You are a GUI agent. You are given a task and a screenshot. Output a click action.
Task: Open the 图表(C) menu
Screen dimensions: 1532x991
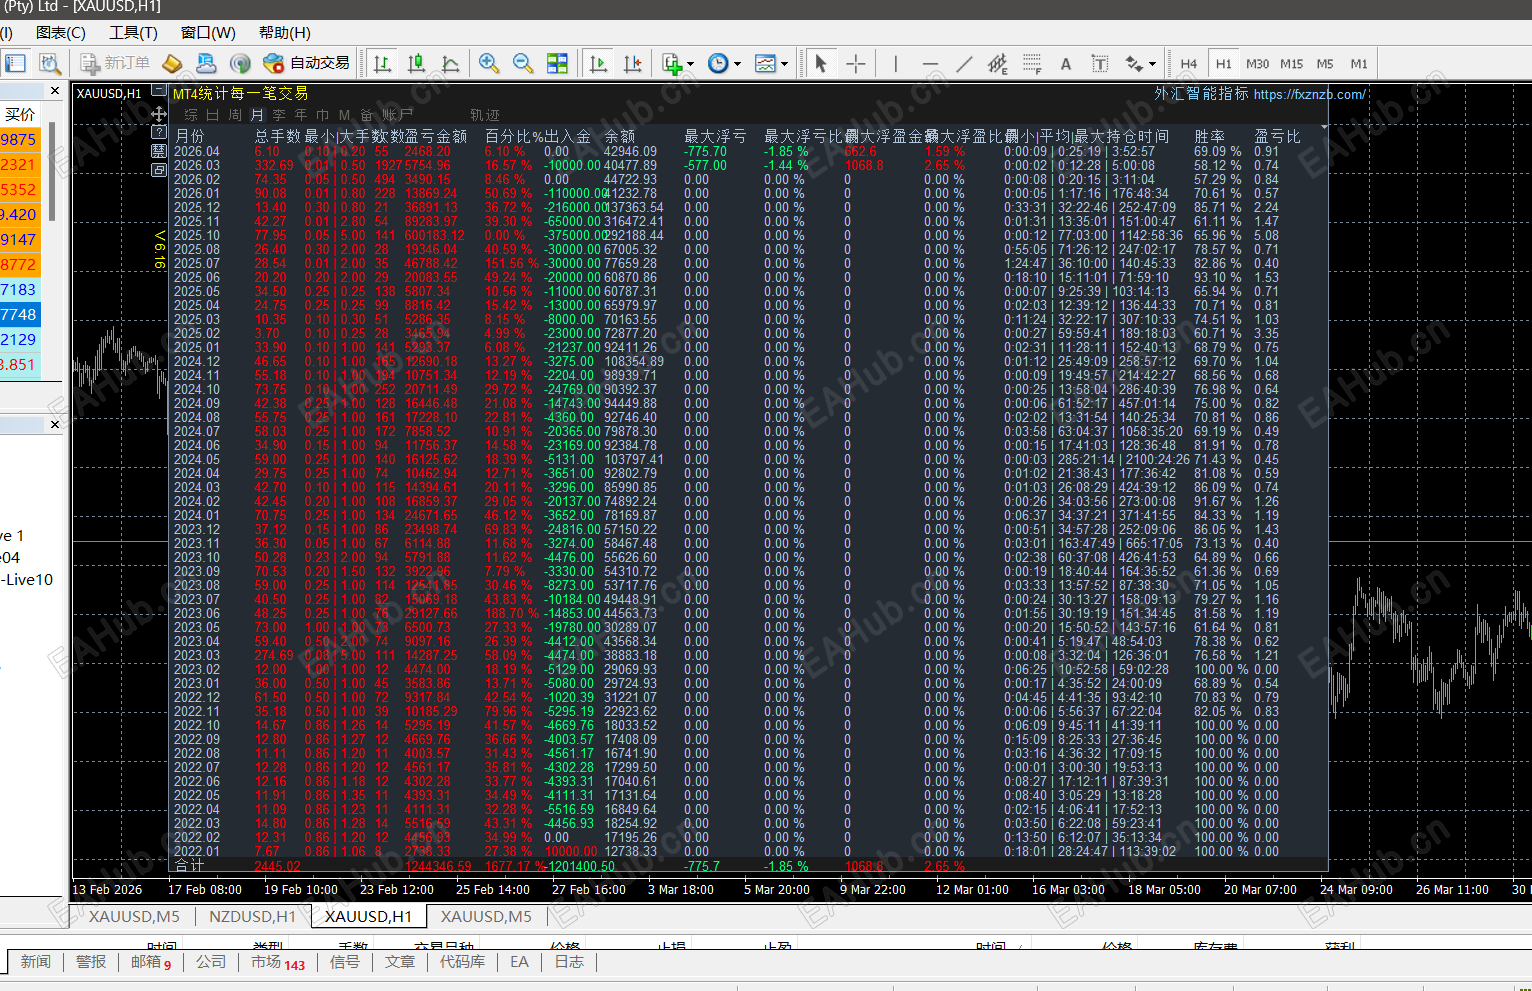[61, 32]
